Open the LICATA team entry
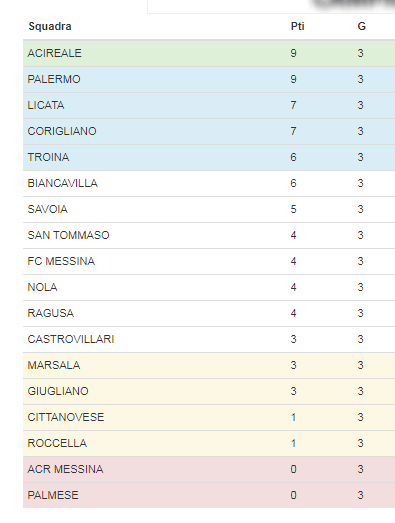The width and height of the screenshot is (395, 523). click(46, 105)
